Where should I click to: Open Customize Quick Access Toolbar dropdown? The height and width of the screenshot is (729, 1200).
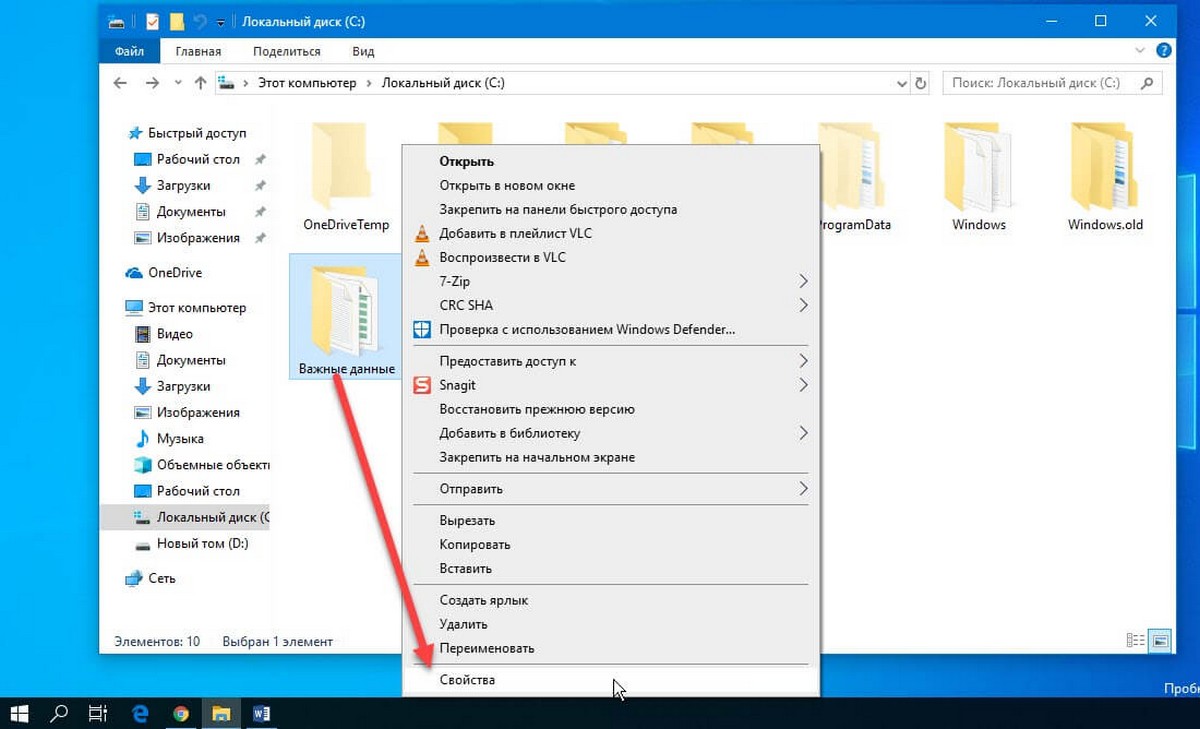(x=220, y=21)
